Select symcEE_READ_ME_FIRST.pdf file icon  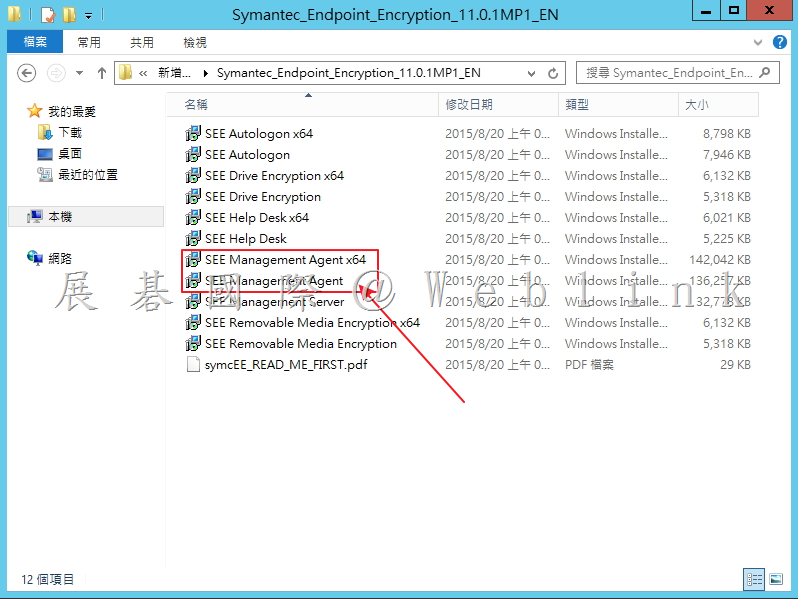pos(193,364)
